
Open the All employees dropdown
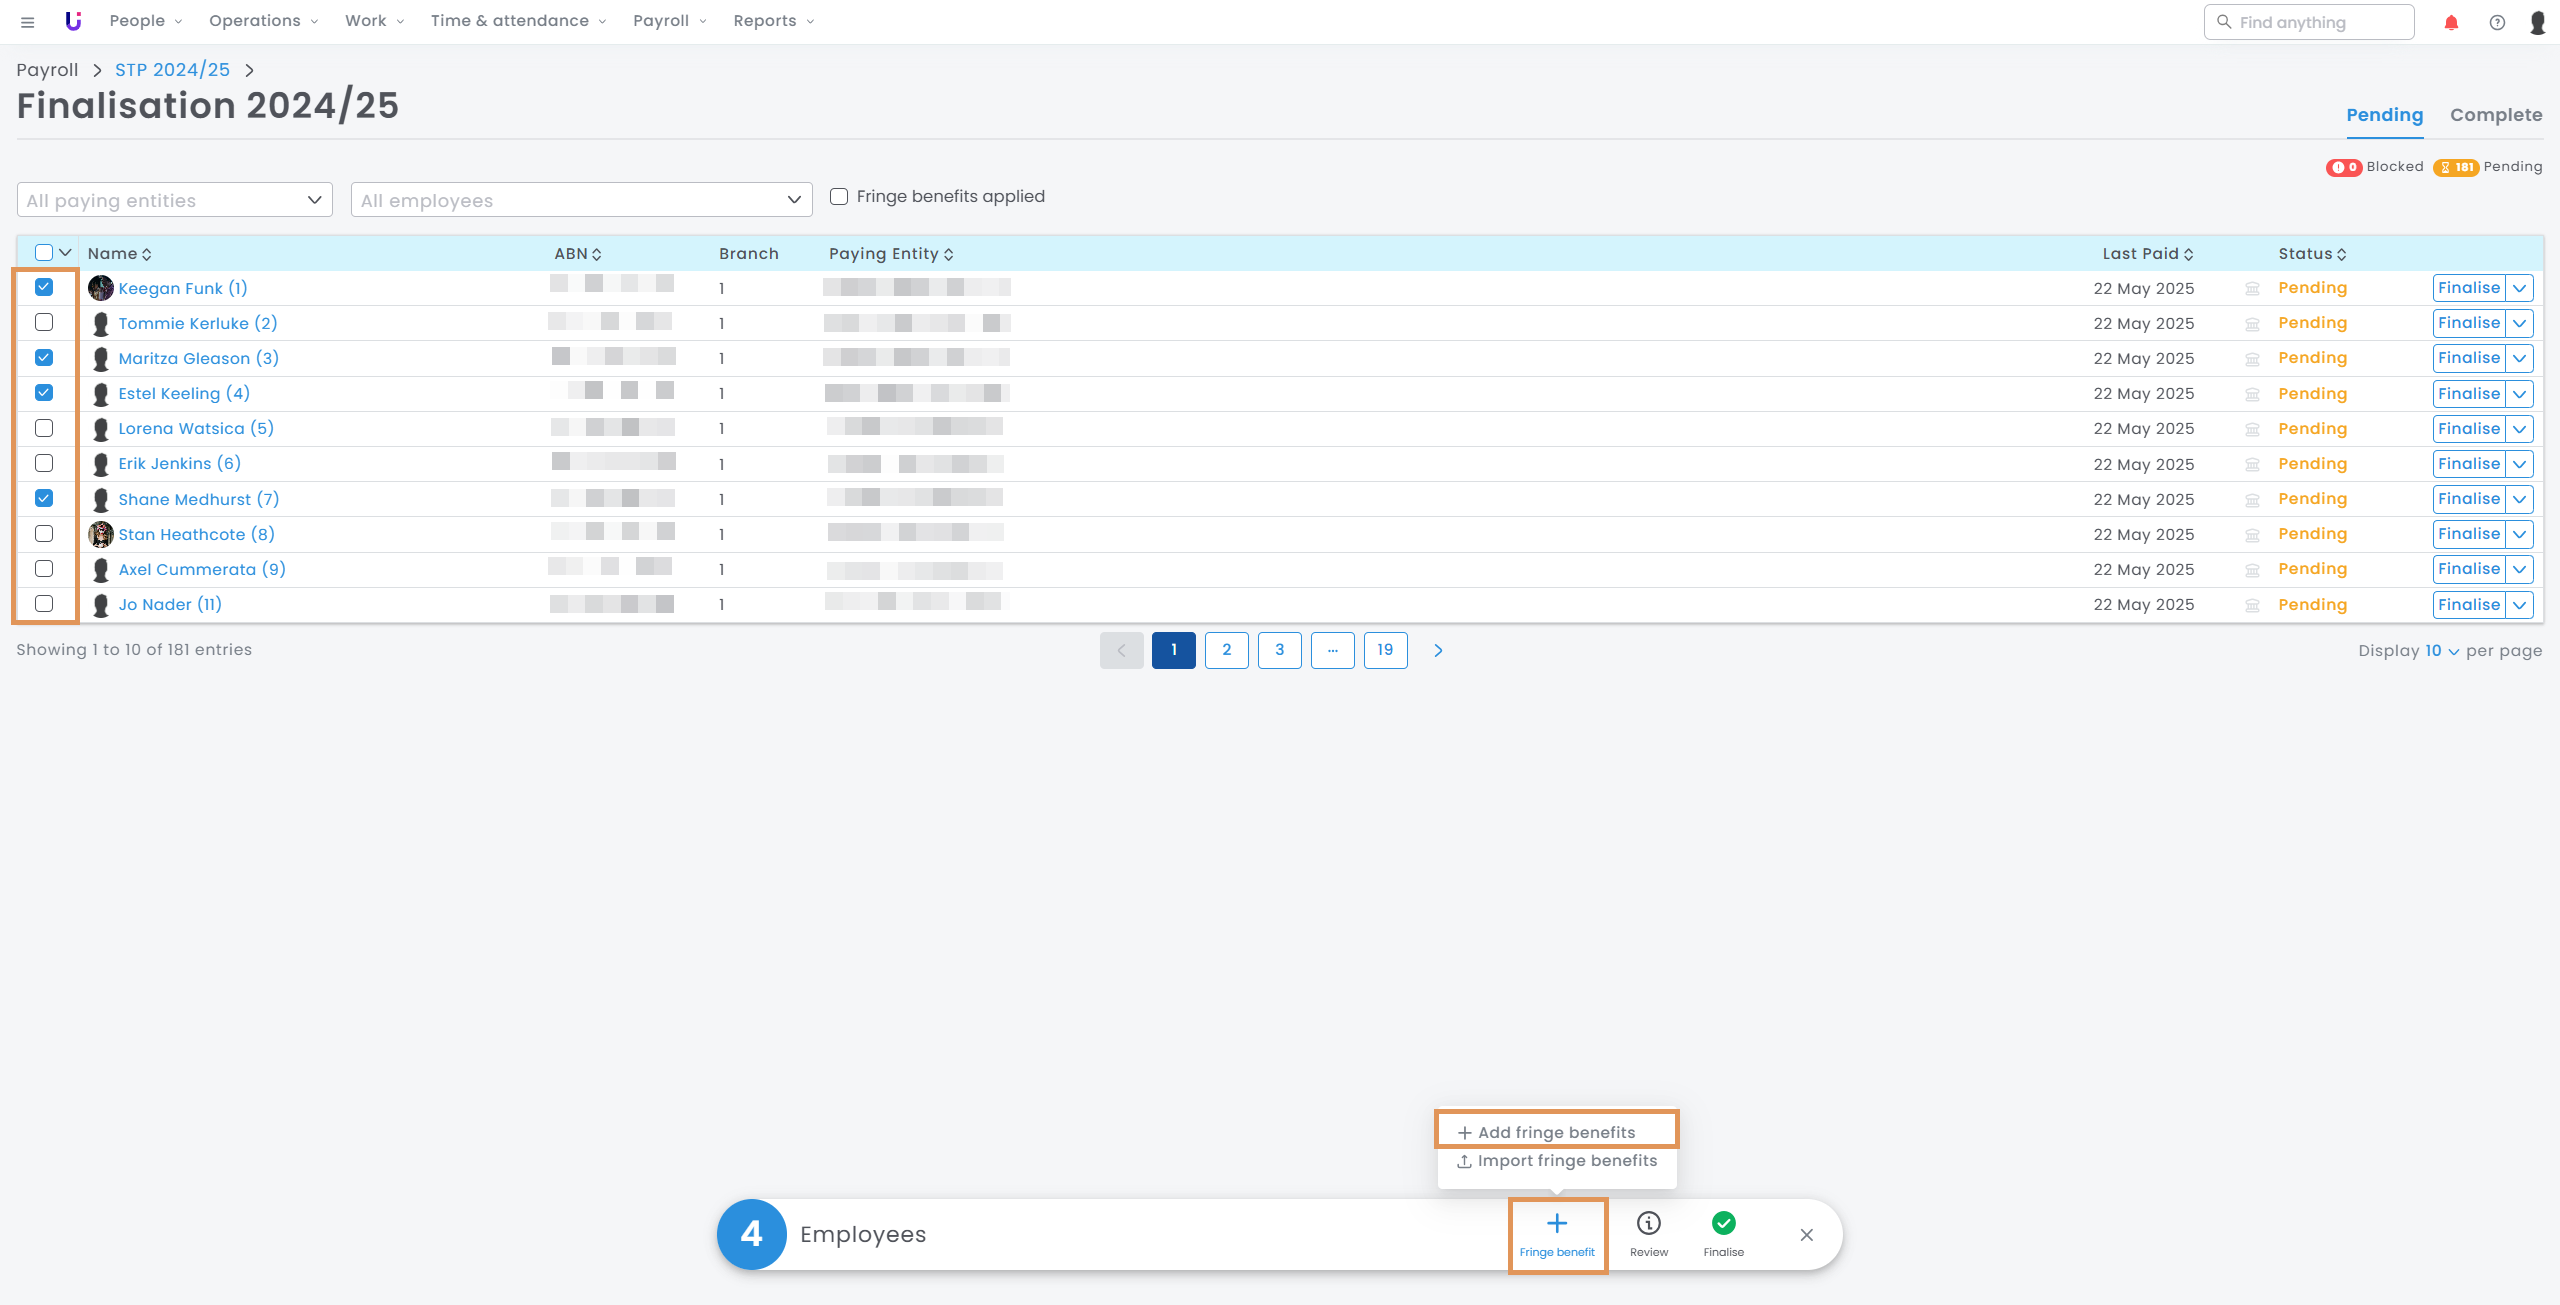point(581,200)
